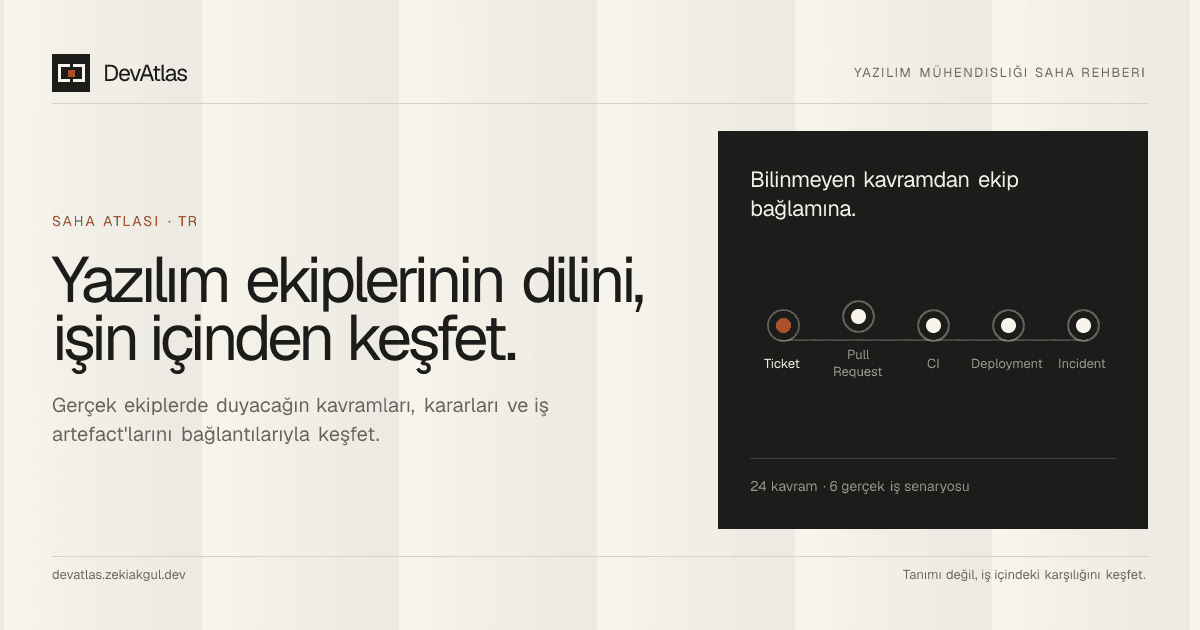The height and width of the screenshot is (630, 1200).
Task: Click the footer tagline Tanımı değil
Action: pos(1024,575)
